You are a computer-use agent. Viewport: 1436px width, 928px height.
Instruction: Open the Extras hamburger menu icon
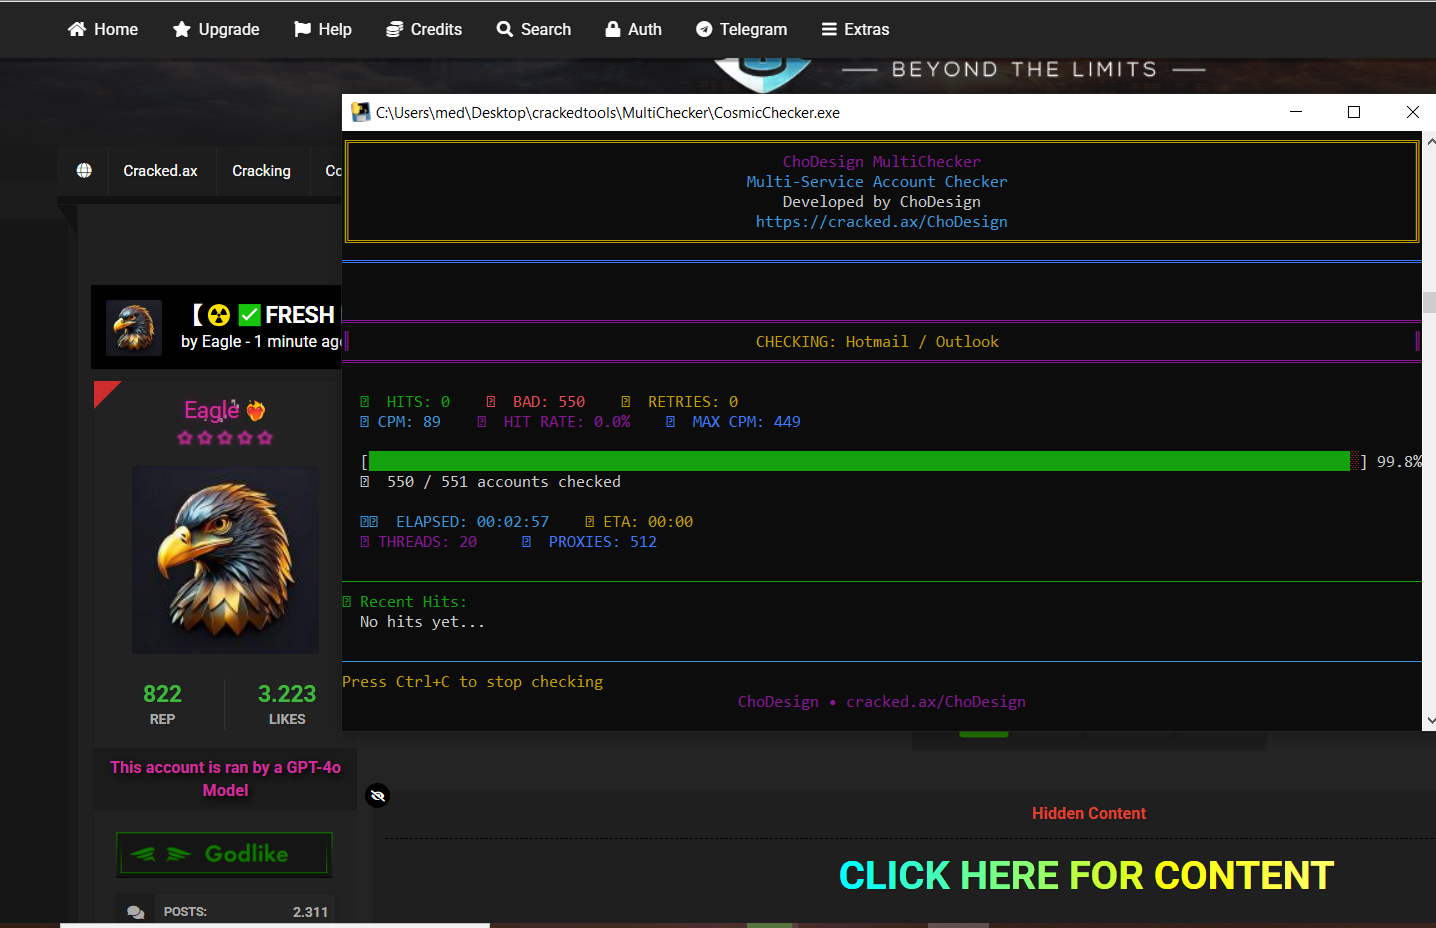tap(829, 29)
